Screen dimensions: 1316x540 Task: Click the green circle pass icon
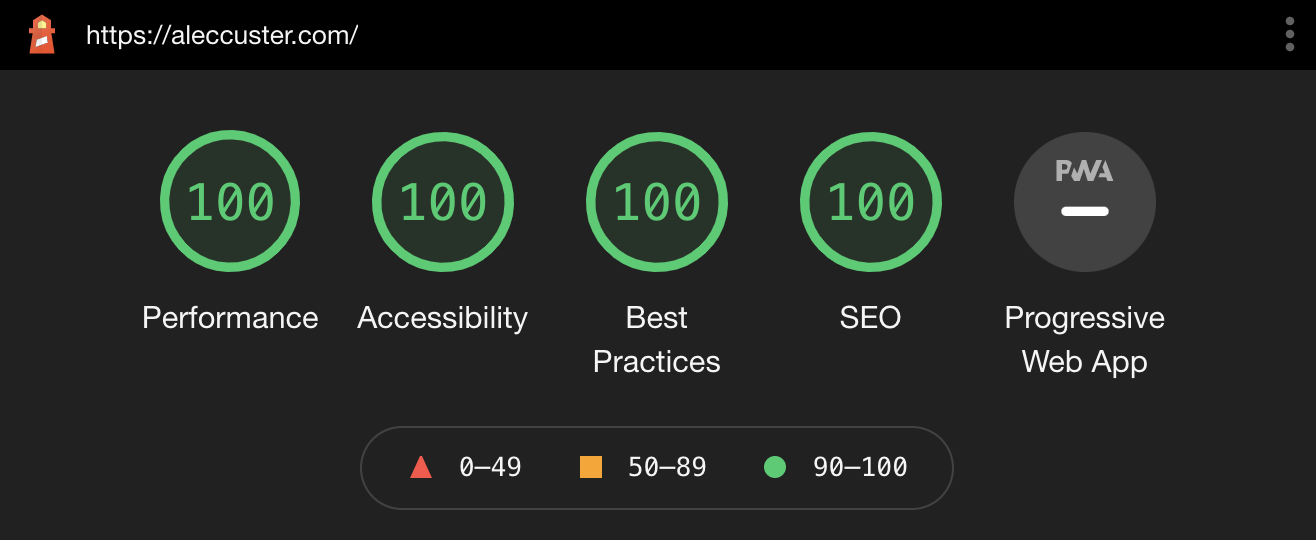pos(775,467)
